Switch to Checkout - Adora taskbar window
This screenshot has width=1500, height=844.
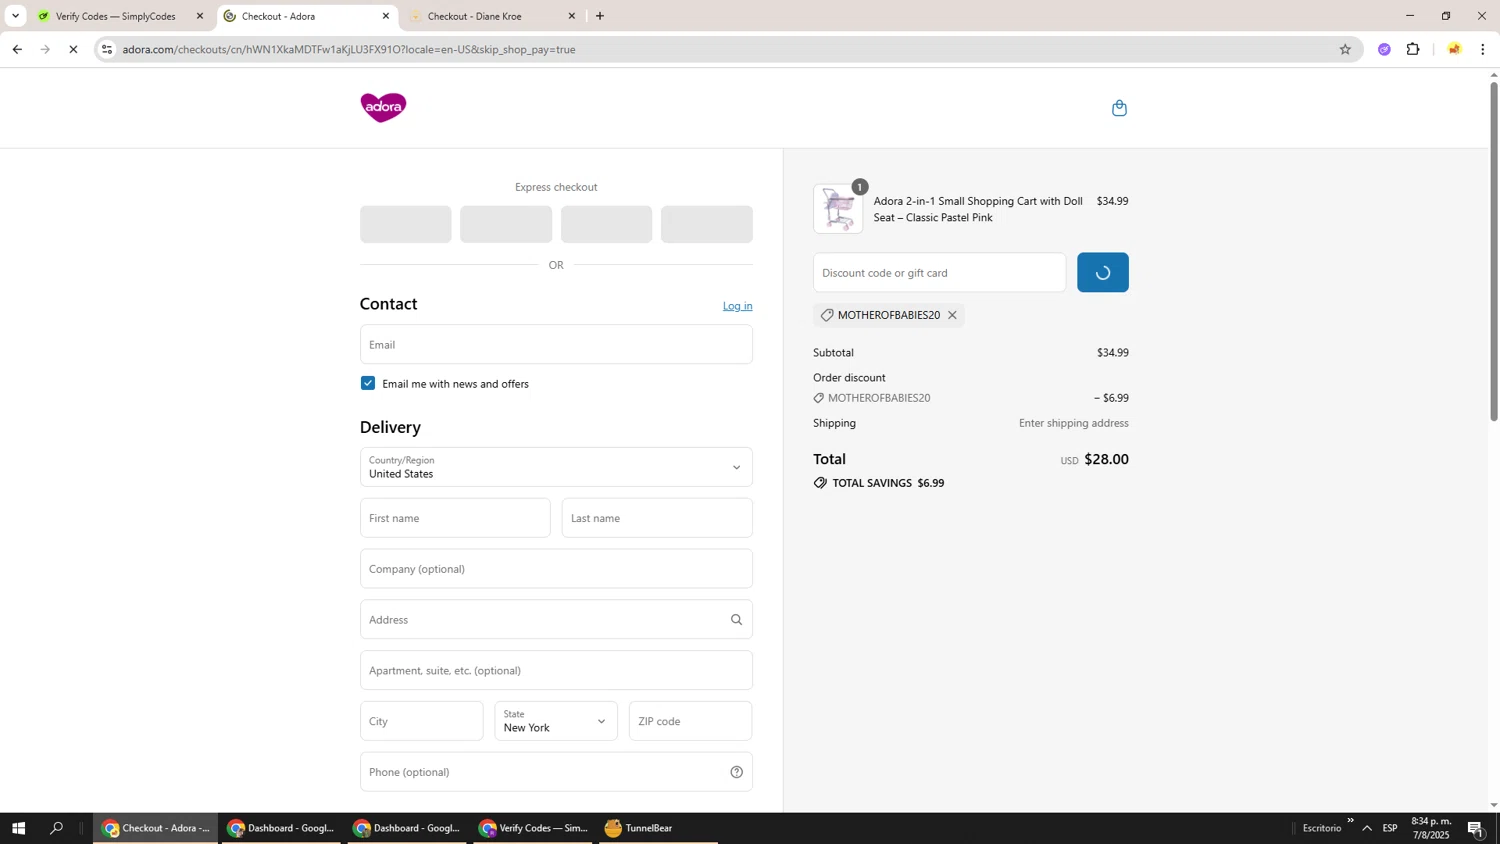point(156,828)
